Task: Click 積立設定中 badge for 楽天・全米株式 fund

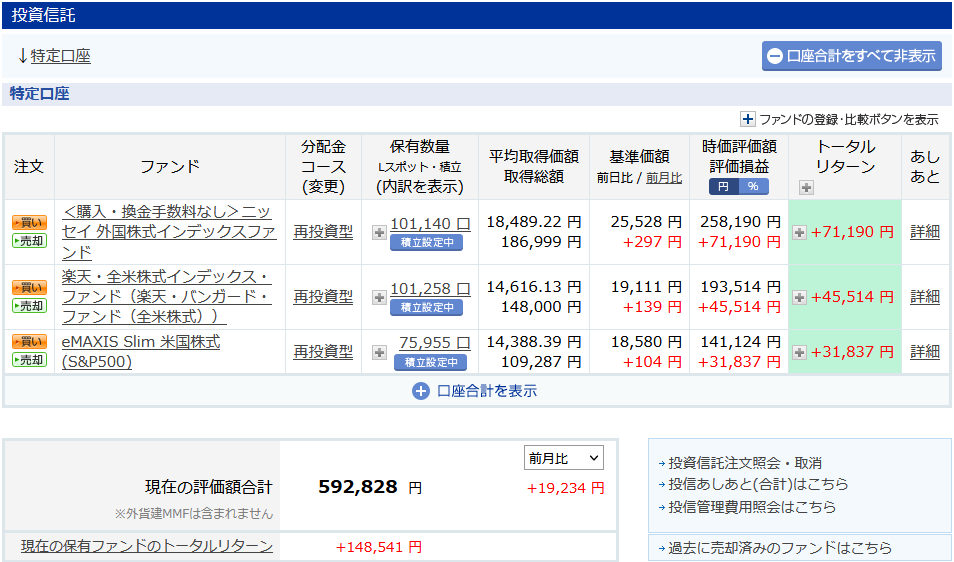Action: coord(427,308)
